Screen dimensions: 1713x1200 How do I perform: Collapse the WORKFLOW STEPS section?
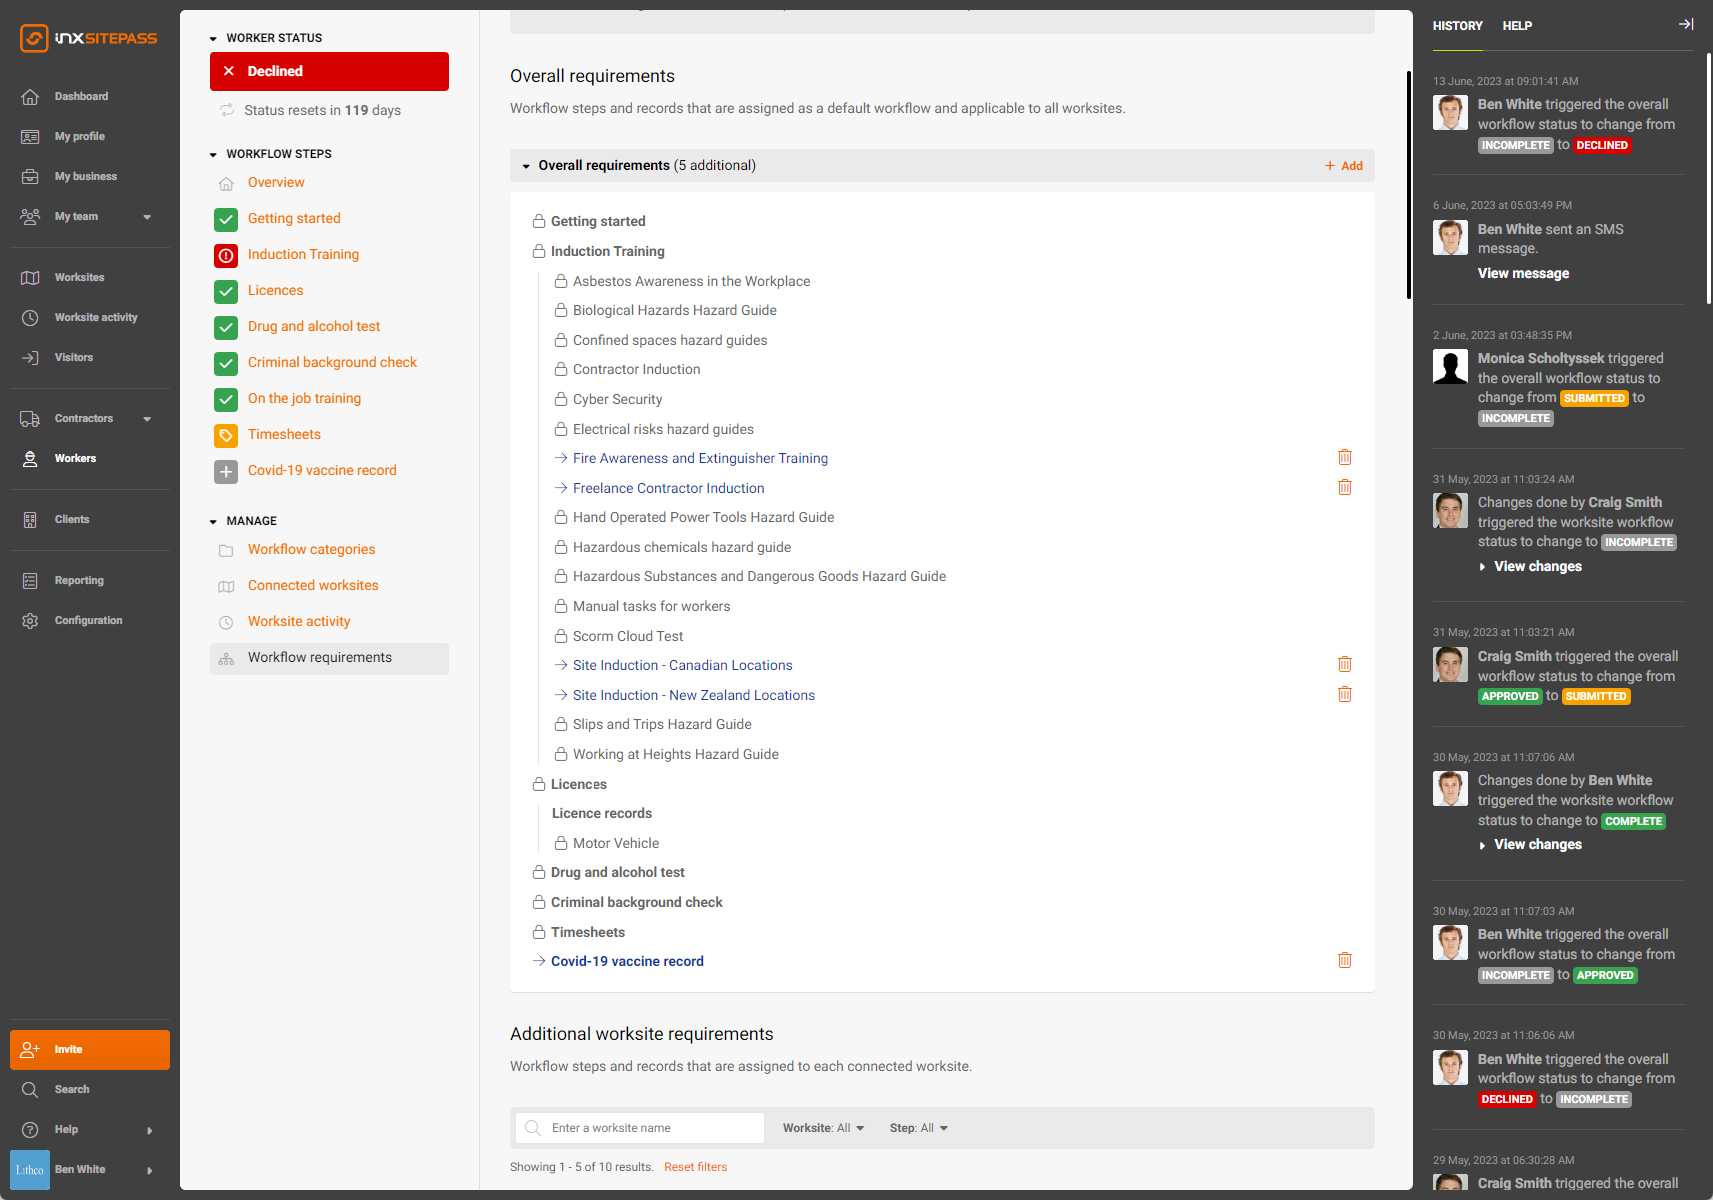pos(213,154)
